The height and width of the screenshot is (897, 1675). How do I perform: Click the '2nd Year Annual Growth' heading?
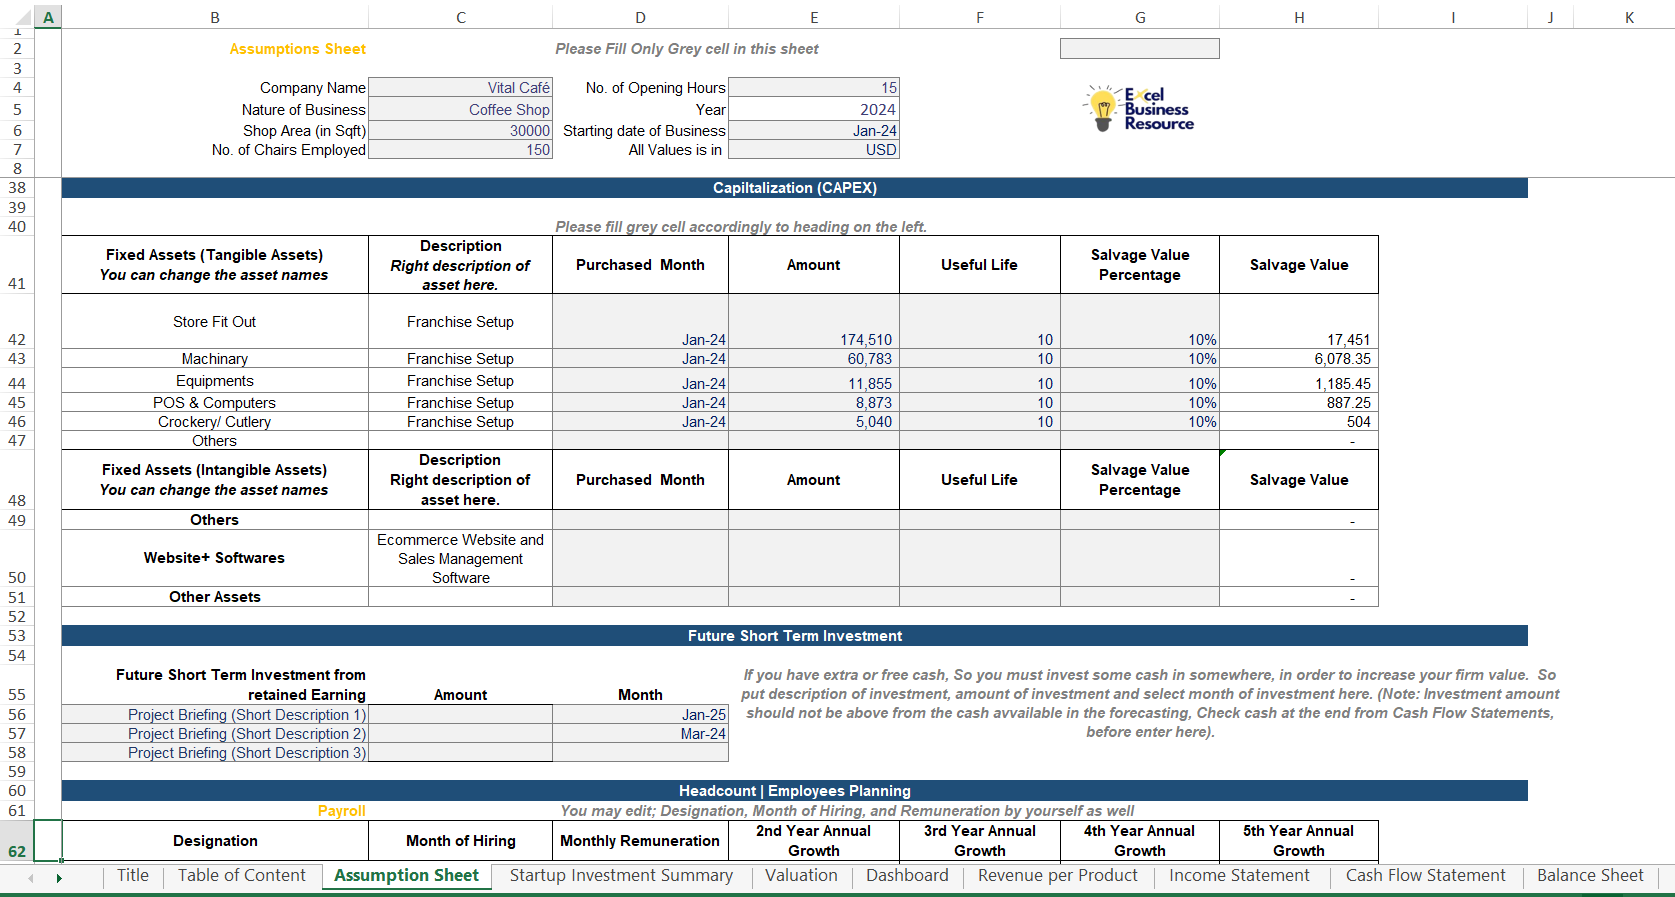814,841
